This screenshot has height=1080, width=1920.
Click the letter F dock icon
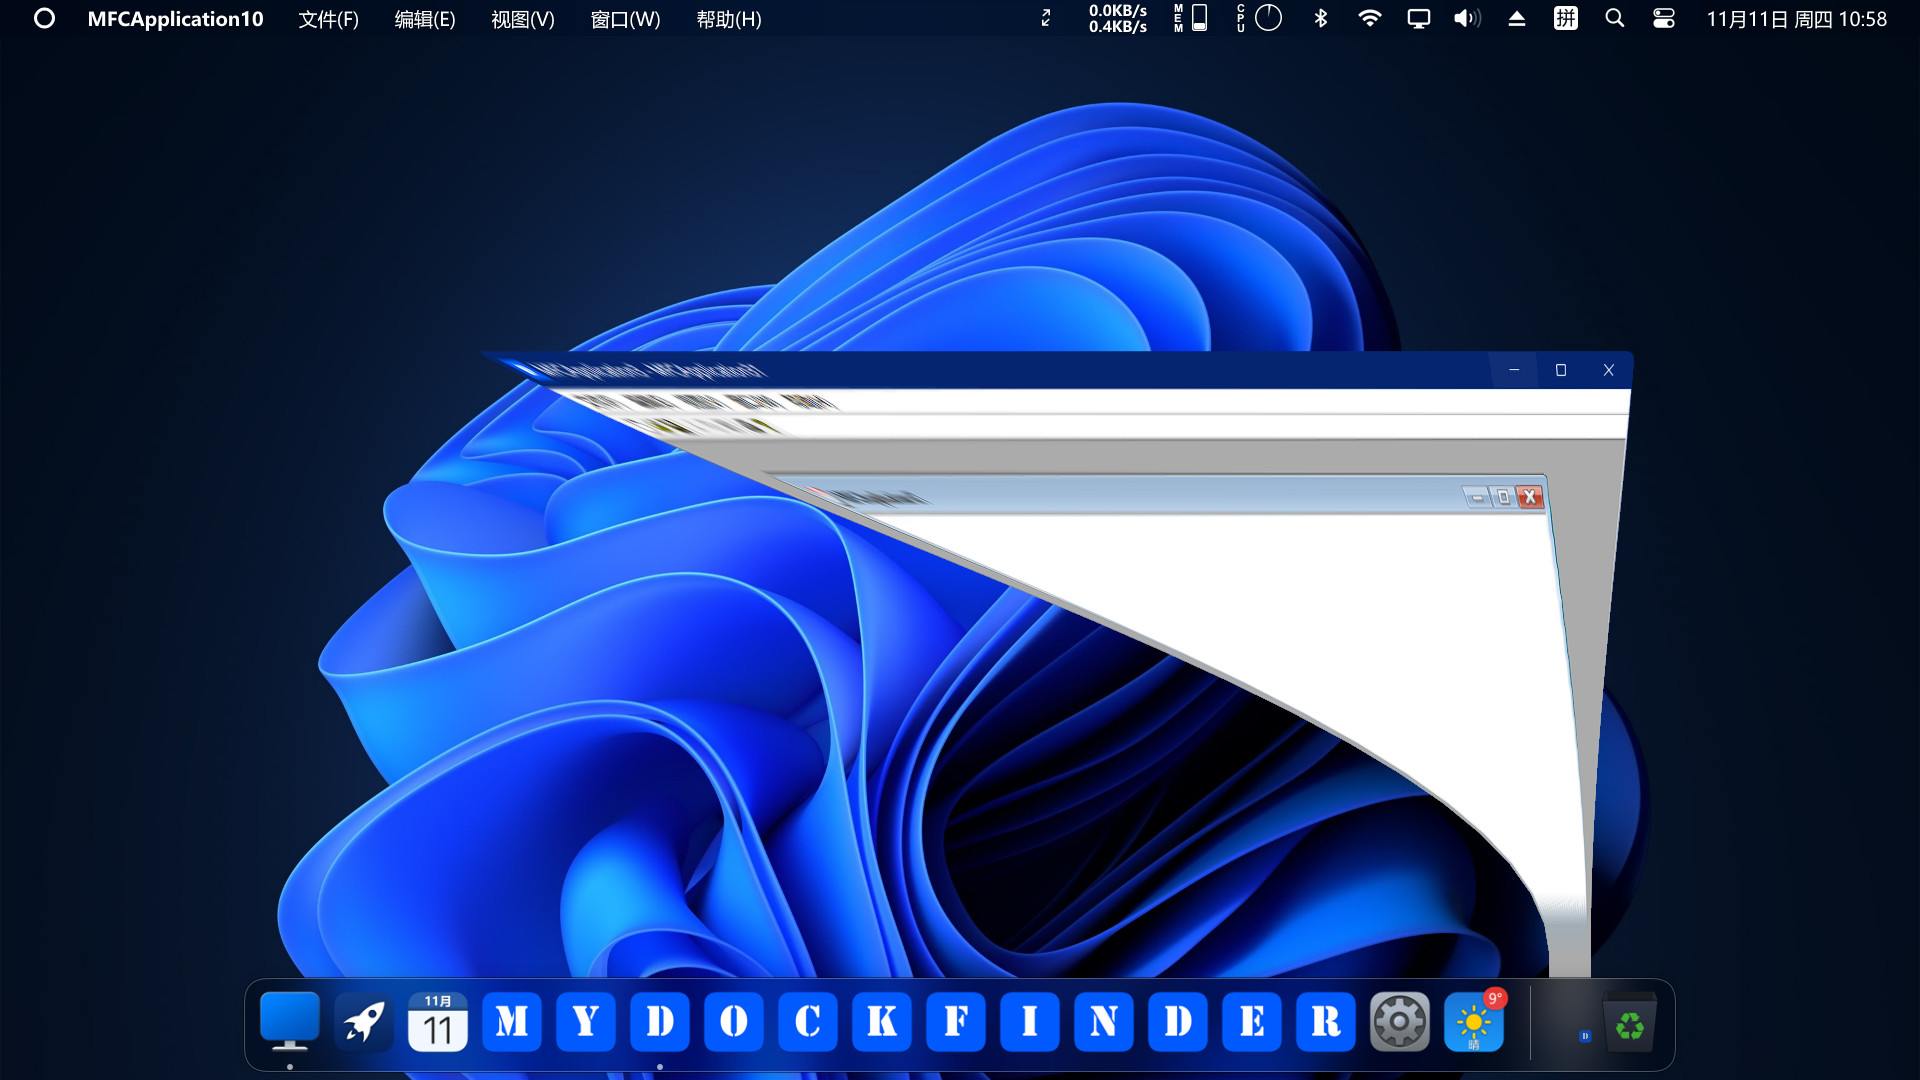[x=956, y=1022]
